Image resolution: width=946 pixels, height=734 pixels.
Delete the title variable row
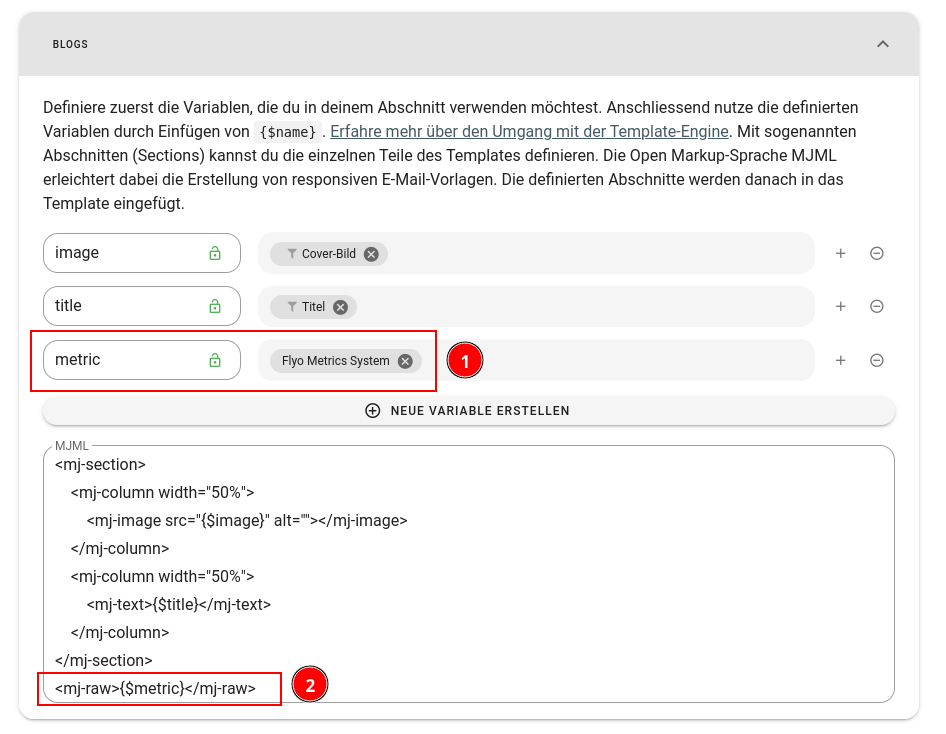point(876,307)
